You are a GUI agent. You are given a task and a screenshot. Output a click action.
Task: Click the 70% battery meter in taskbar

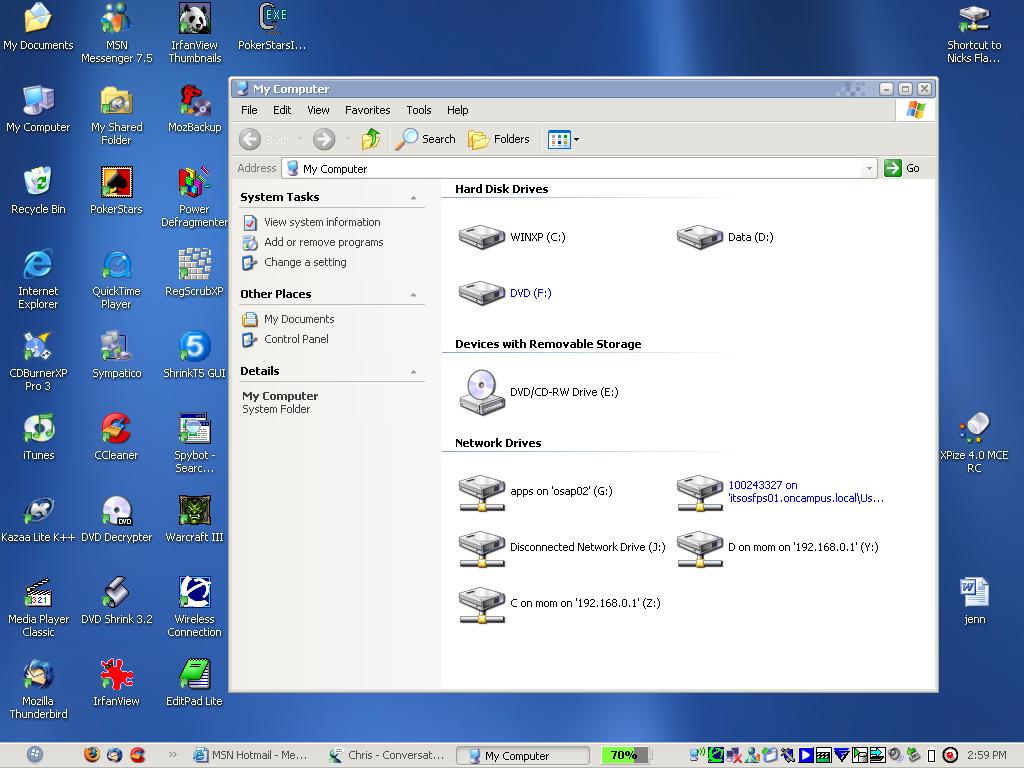[x=625, y=755]
